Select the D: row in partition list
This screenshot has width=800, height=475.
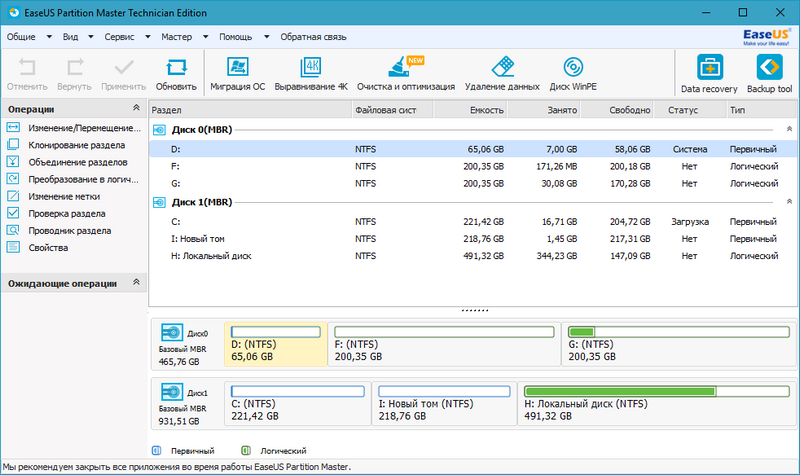click(x=472, y=149)
